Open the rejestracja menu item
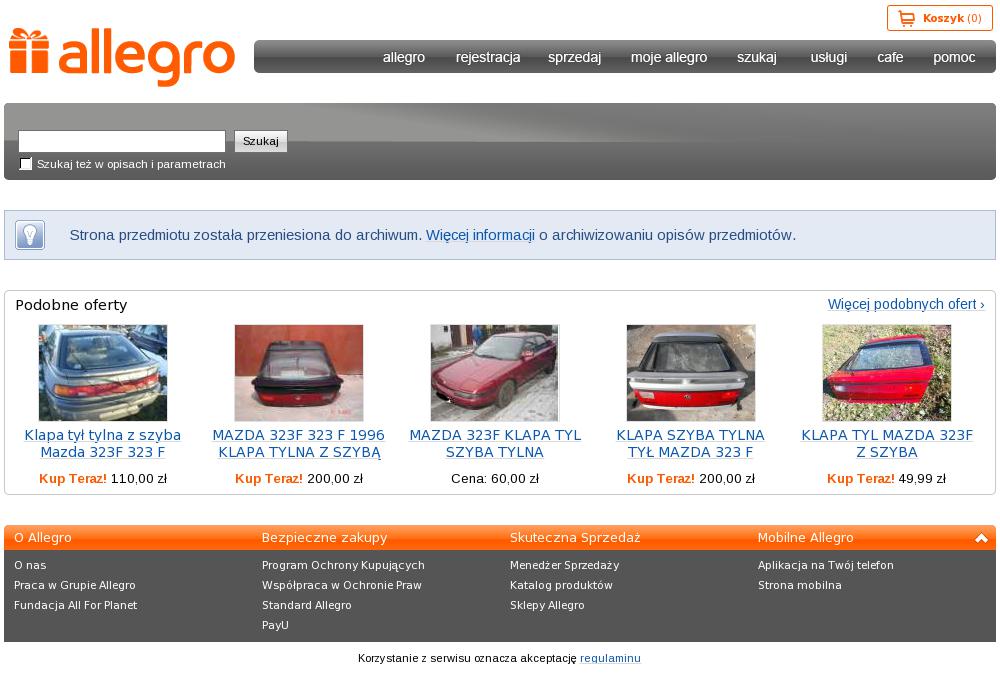Viewport: 1000px width, 678px height. point(488,57)
